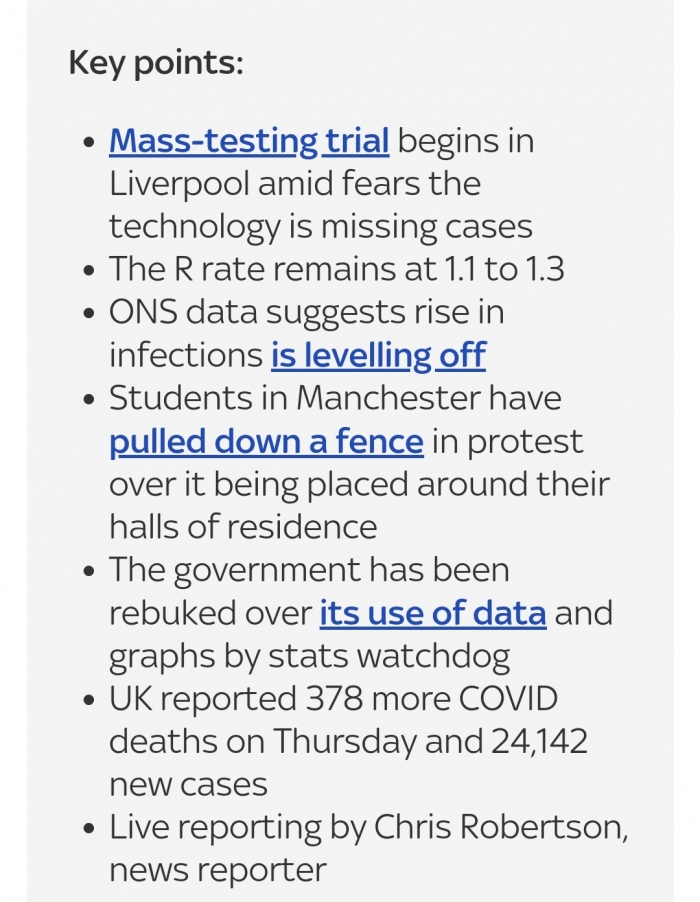Viewport: 700px width, 902px height.
Task: Click the R rate remains at 1.1 to 1.3 text
Action: (336, 269)
